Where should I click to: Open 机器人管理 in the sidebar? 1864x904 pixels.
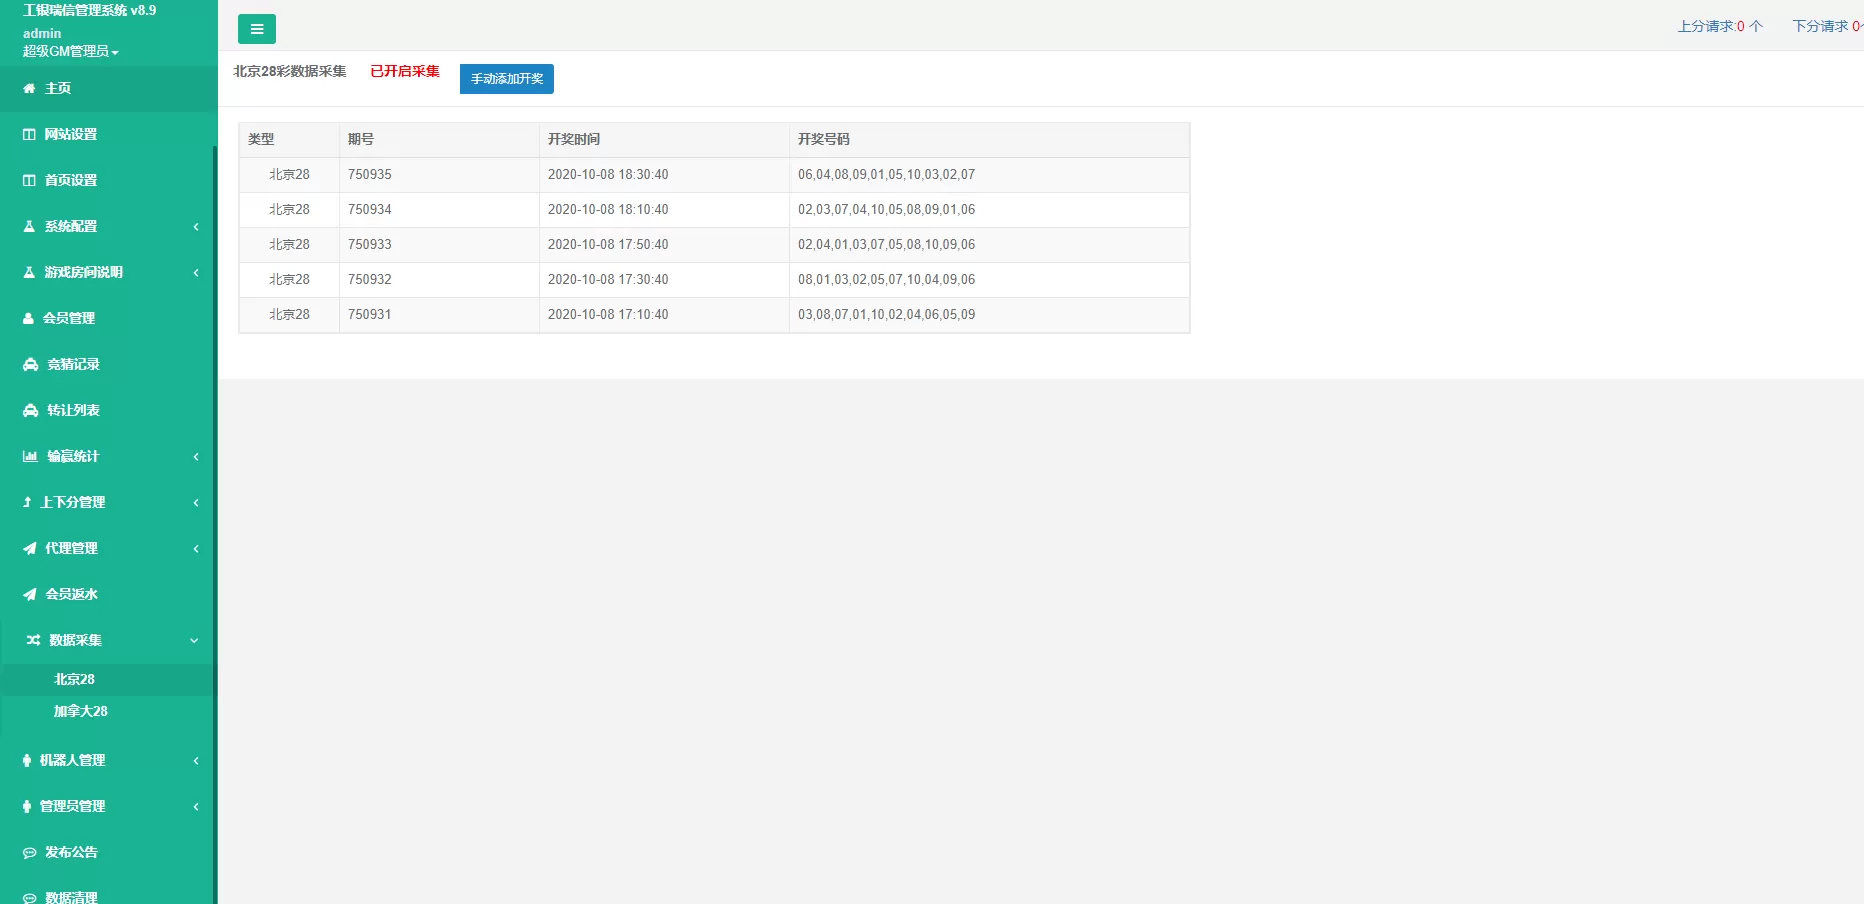click(72, 761)
